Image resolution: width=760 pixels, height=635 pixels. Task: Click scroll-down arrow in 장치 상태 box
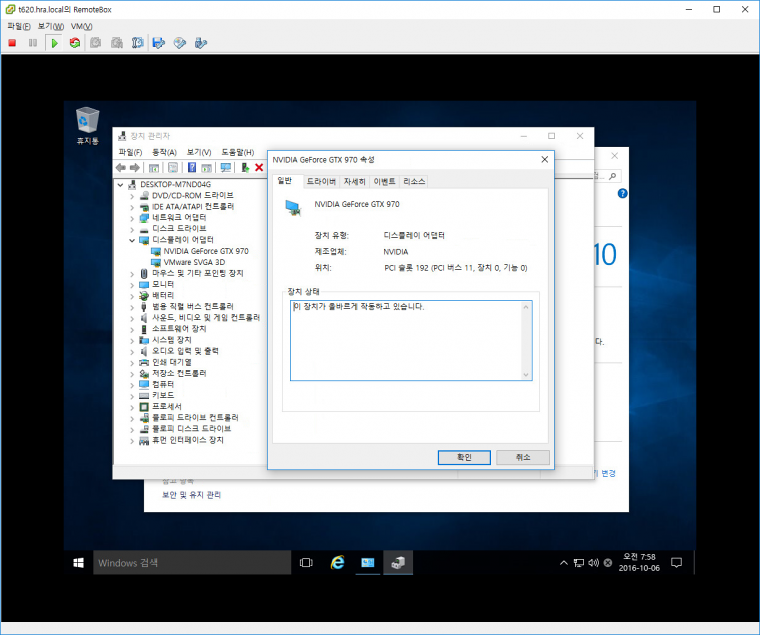(x=526, y=375)
